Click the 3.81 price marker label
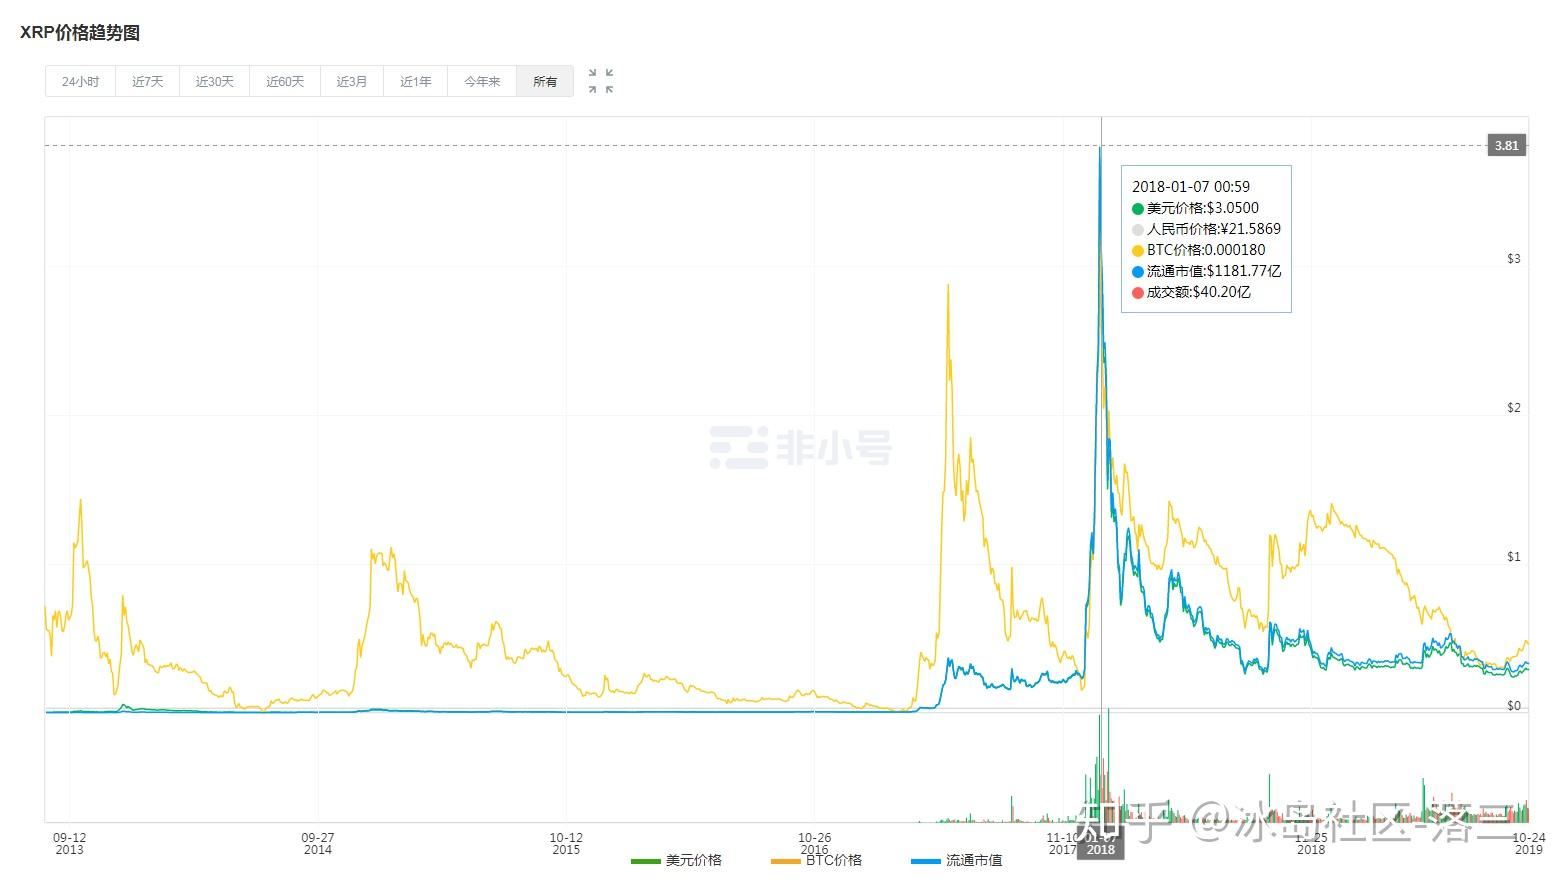Viewport: 1558px width, 886px height. tap(1506, 145)
